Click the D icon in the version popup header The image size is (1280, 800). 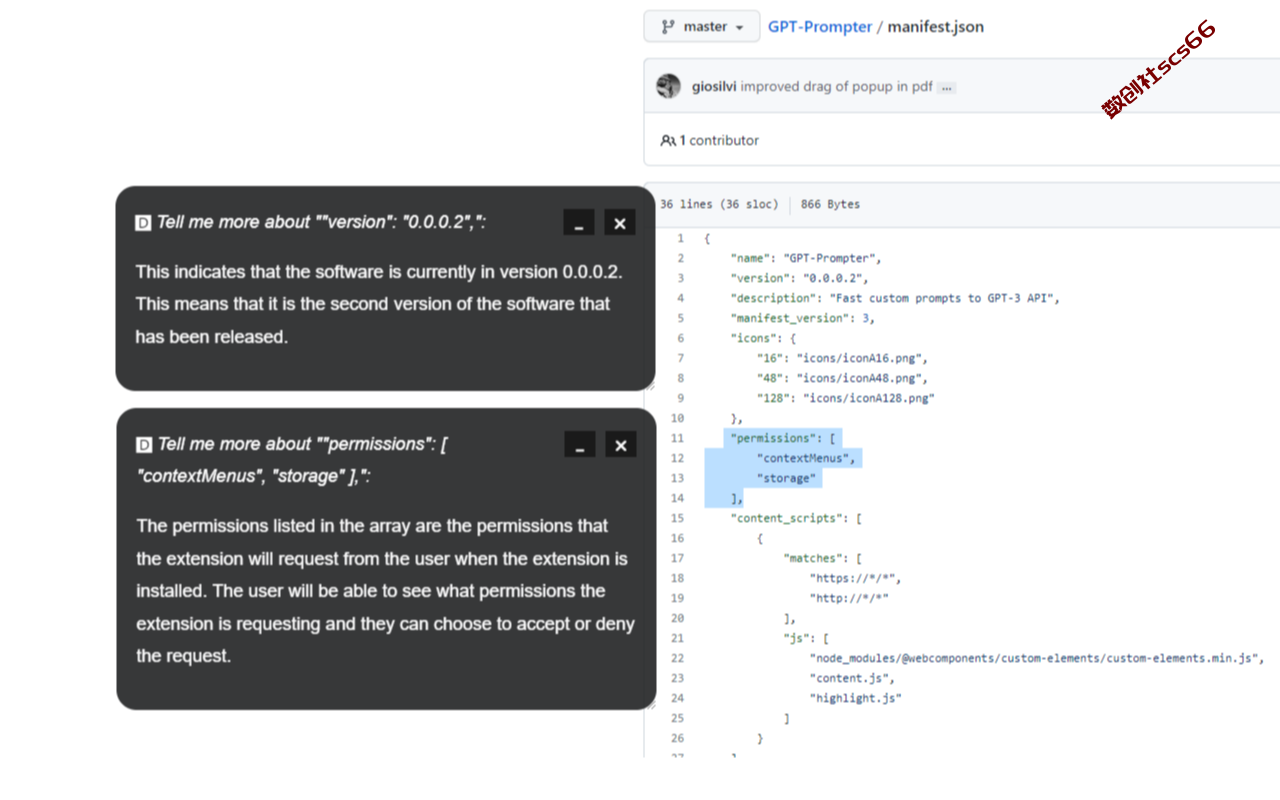pos(143,223)
